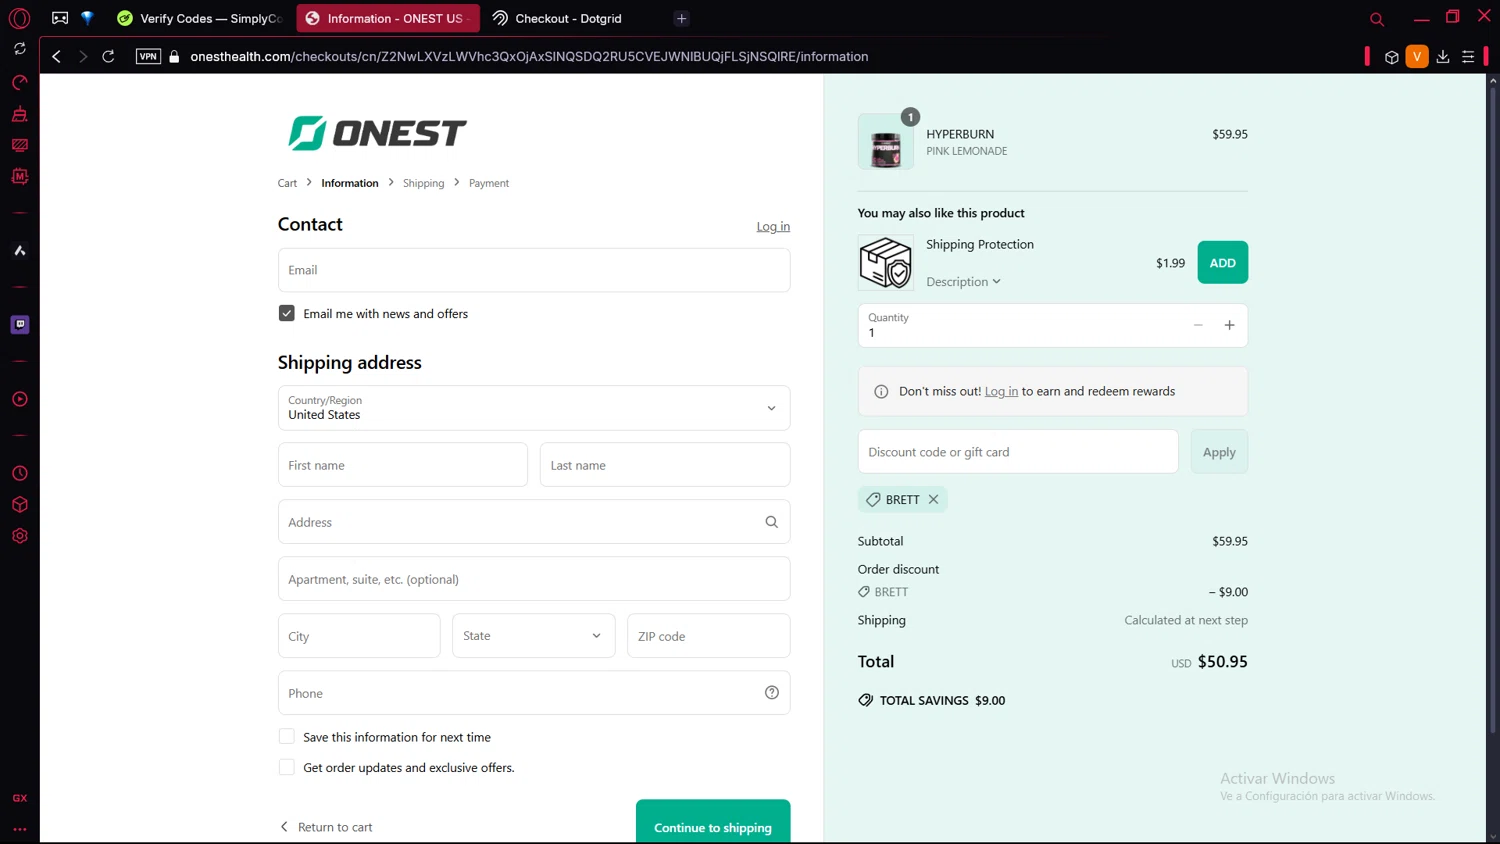The width and height of the screenshot is (1500, 844).
Task: Open the Twitch panel in sidebar
Action: (19, 324)
